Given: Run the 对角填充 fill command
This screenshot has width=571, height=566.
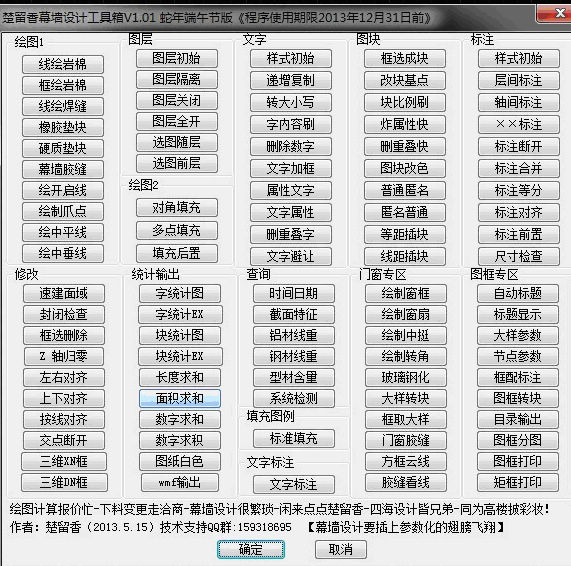Looking at the screenshot, I should pos(177,208).
